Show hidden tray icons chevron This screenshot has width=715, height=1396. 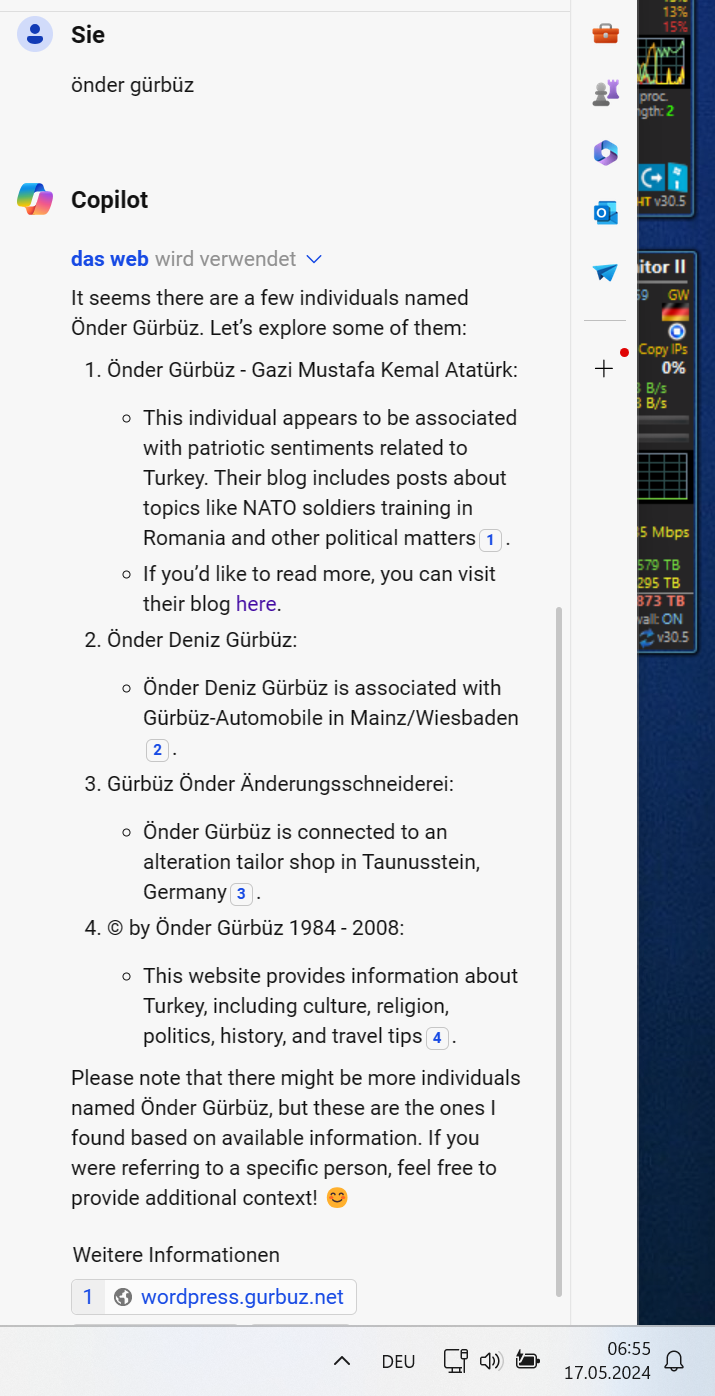(x=341, y=1361)
